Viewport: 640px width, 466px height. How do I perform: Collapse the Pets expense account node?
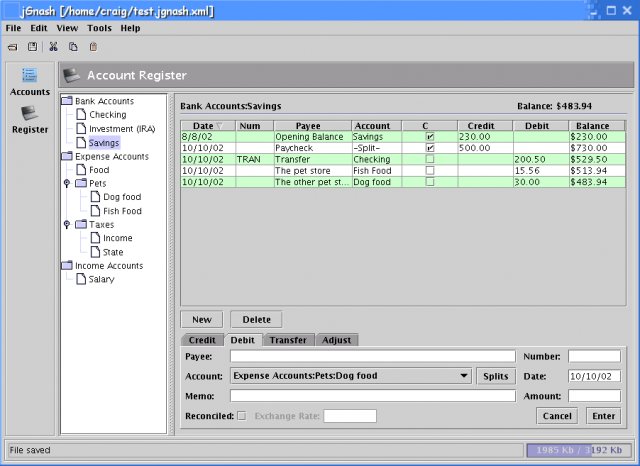pyautogui.click(x=67, y=184)
